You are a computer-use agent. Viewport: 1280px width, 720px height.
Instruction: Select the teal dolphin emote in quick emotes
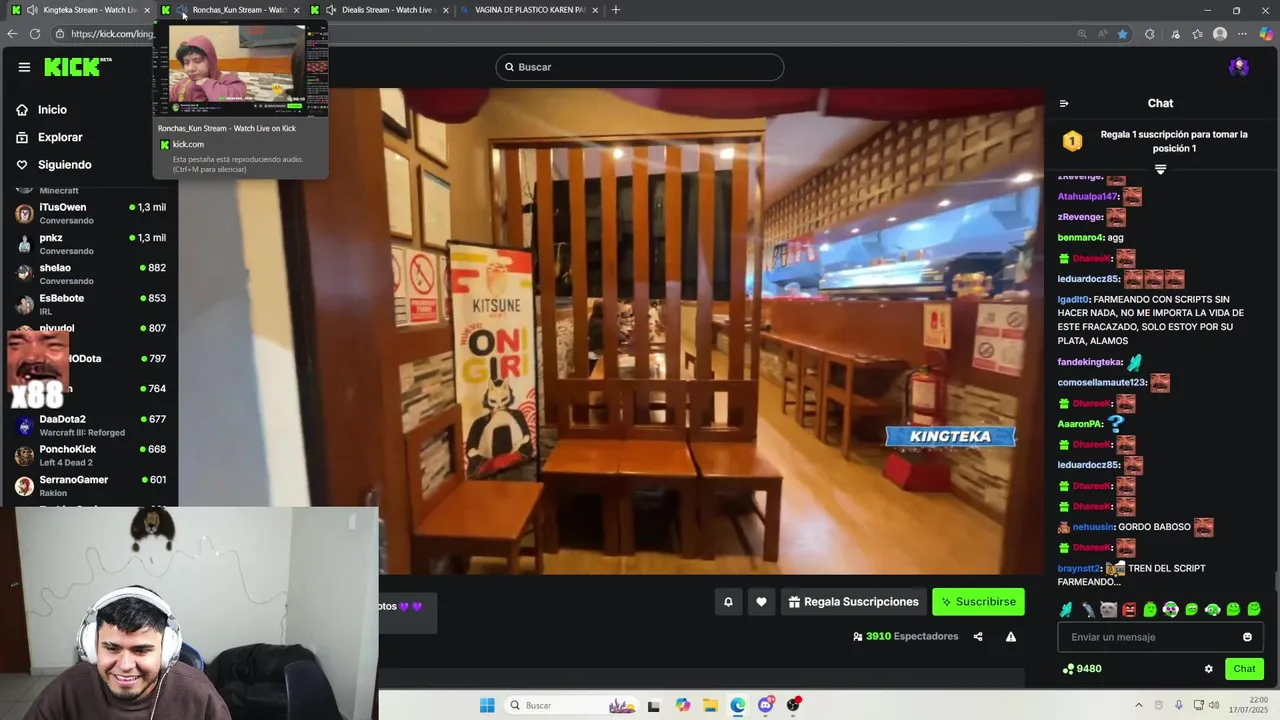point(1066,609)
